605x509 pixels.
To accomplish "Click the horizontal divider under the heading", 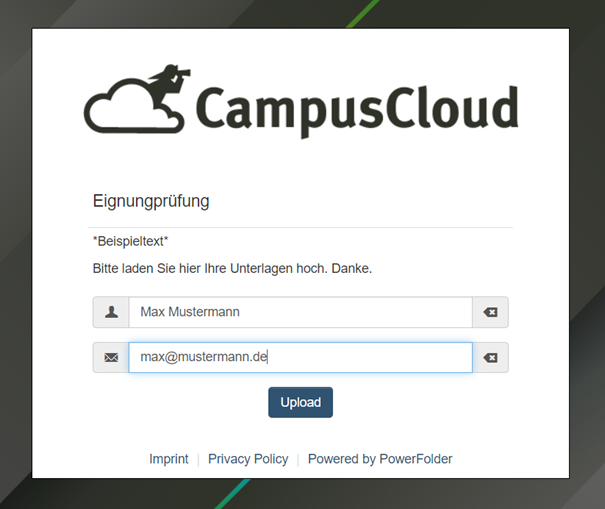I will tap(301, 228).
